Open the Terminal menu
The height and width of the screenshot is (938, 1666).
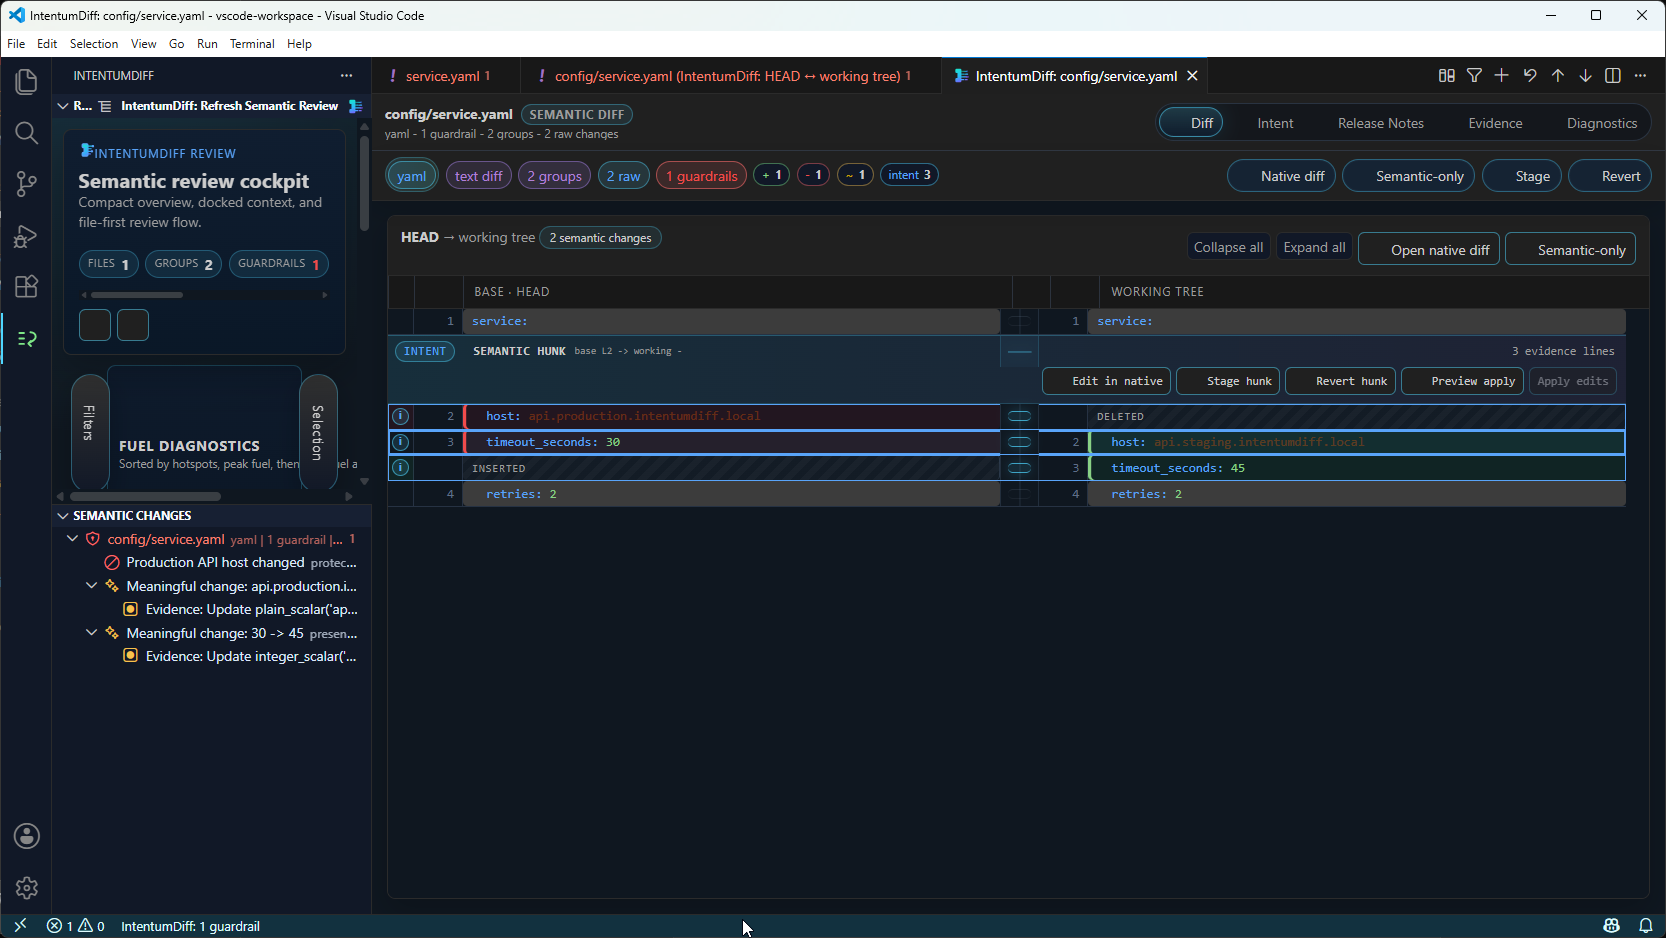point(252,44)
